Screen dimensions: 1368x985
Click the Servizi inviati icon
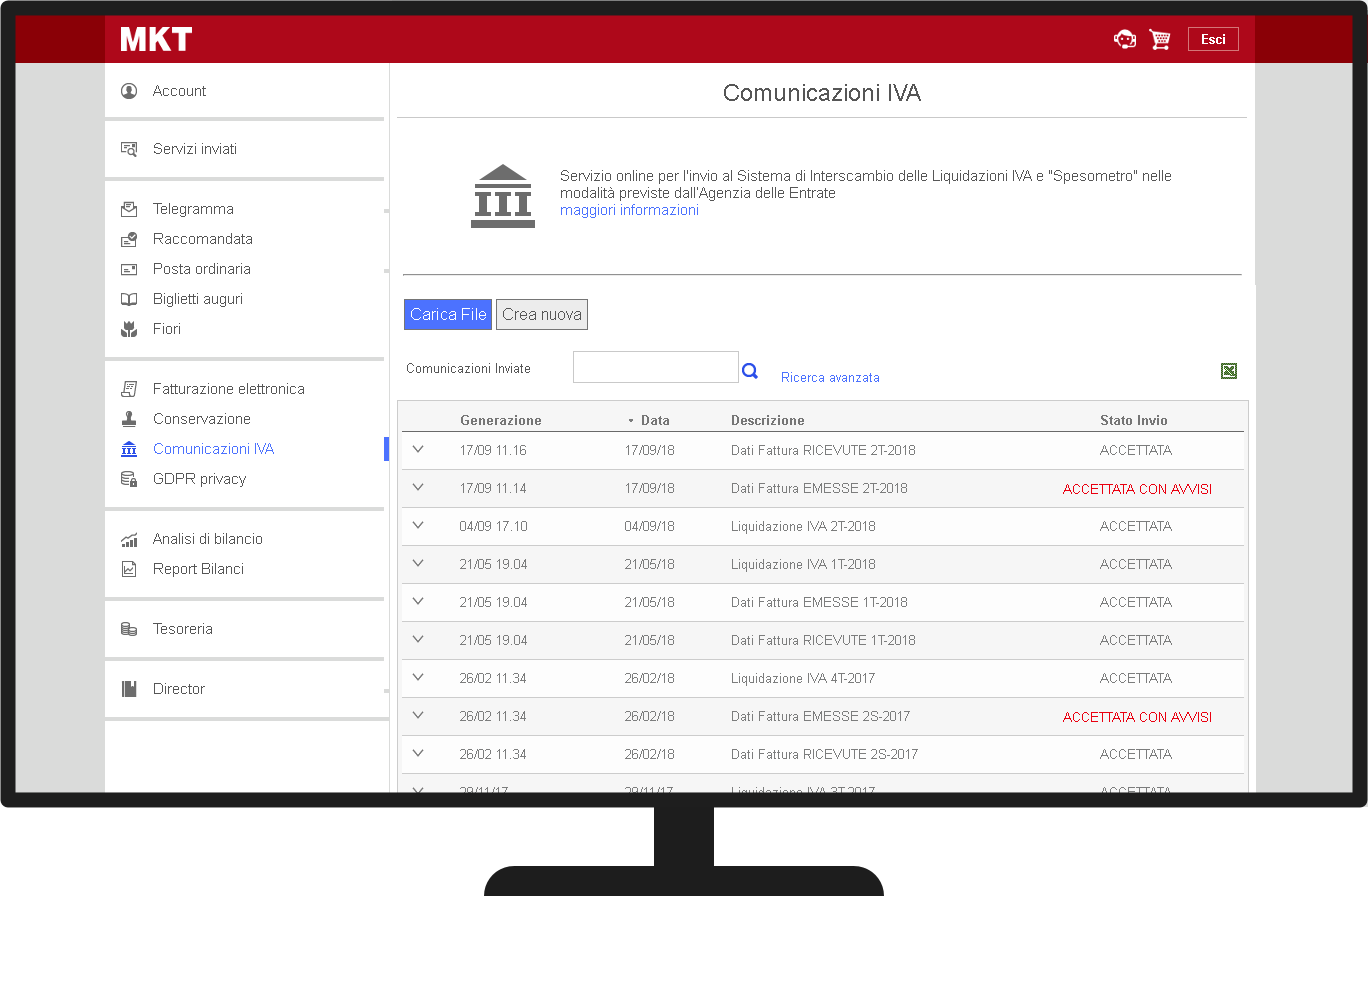[129, 149]
